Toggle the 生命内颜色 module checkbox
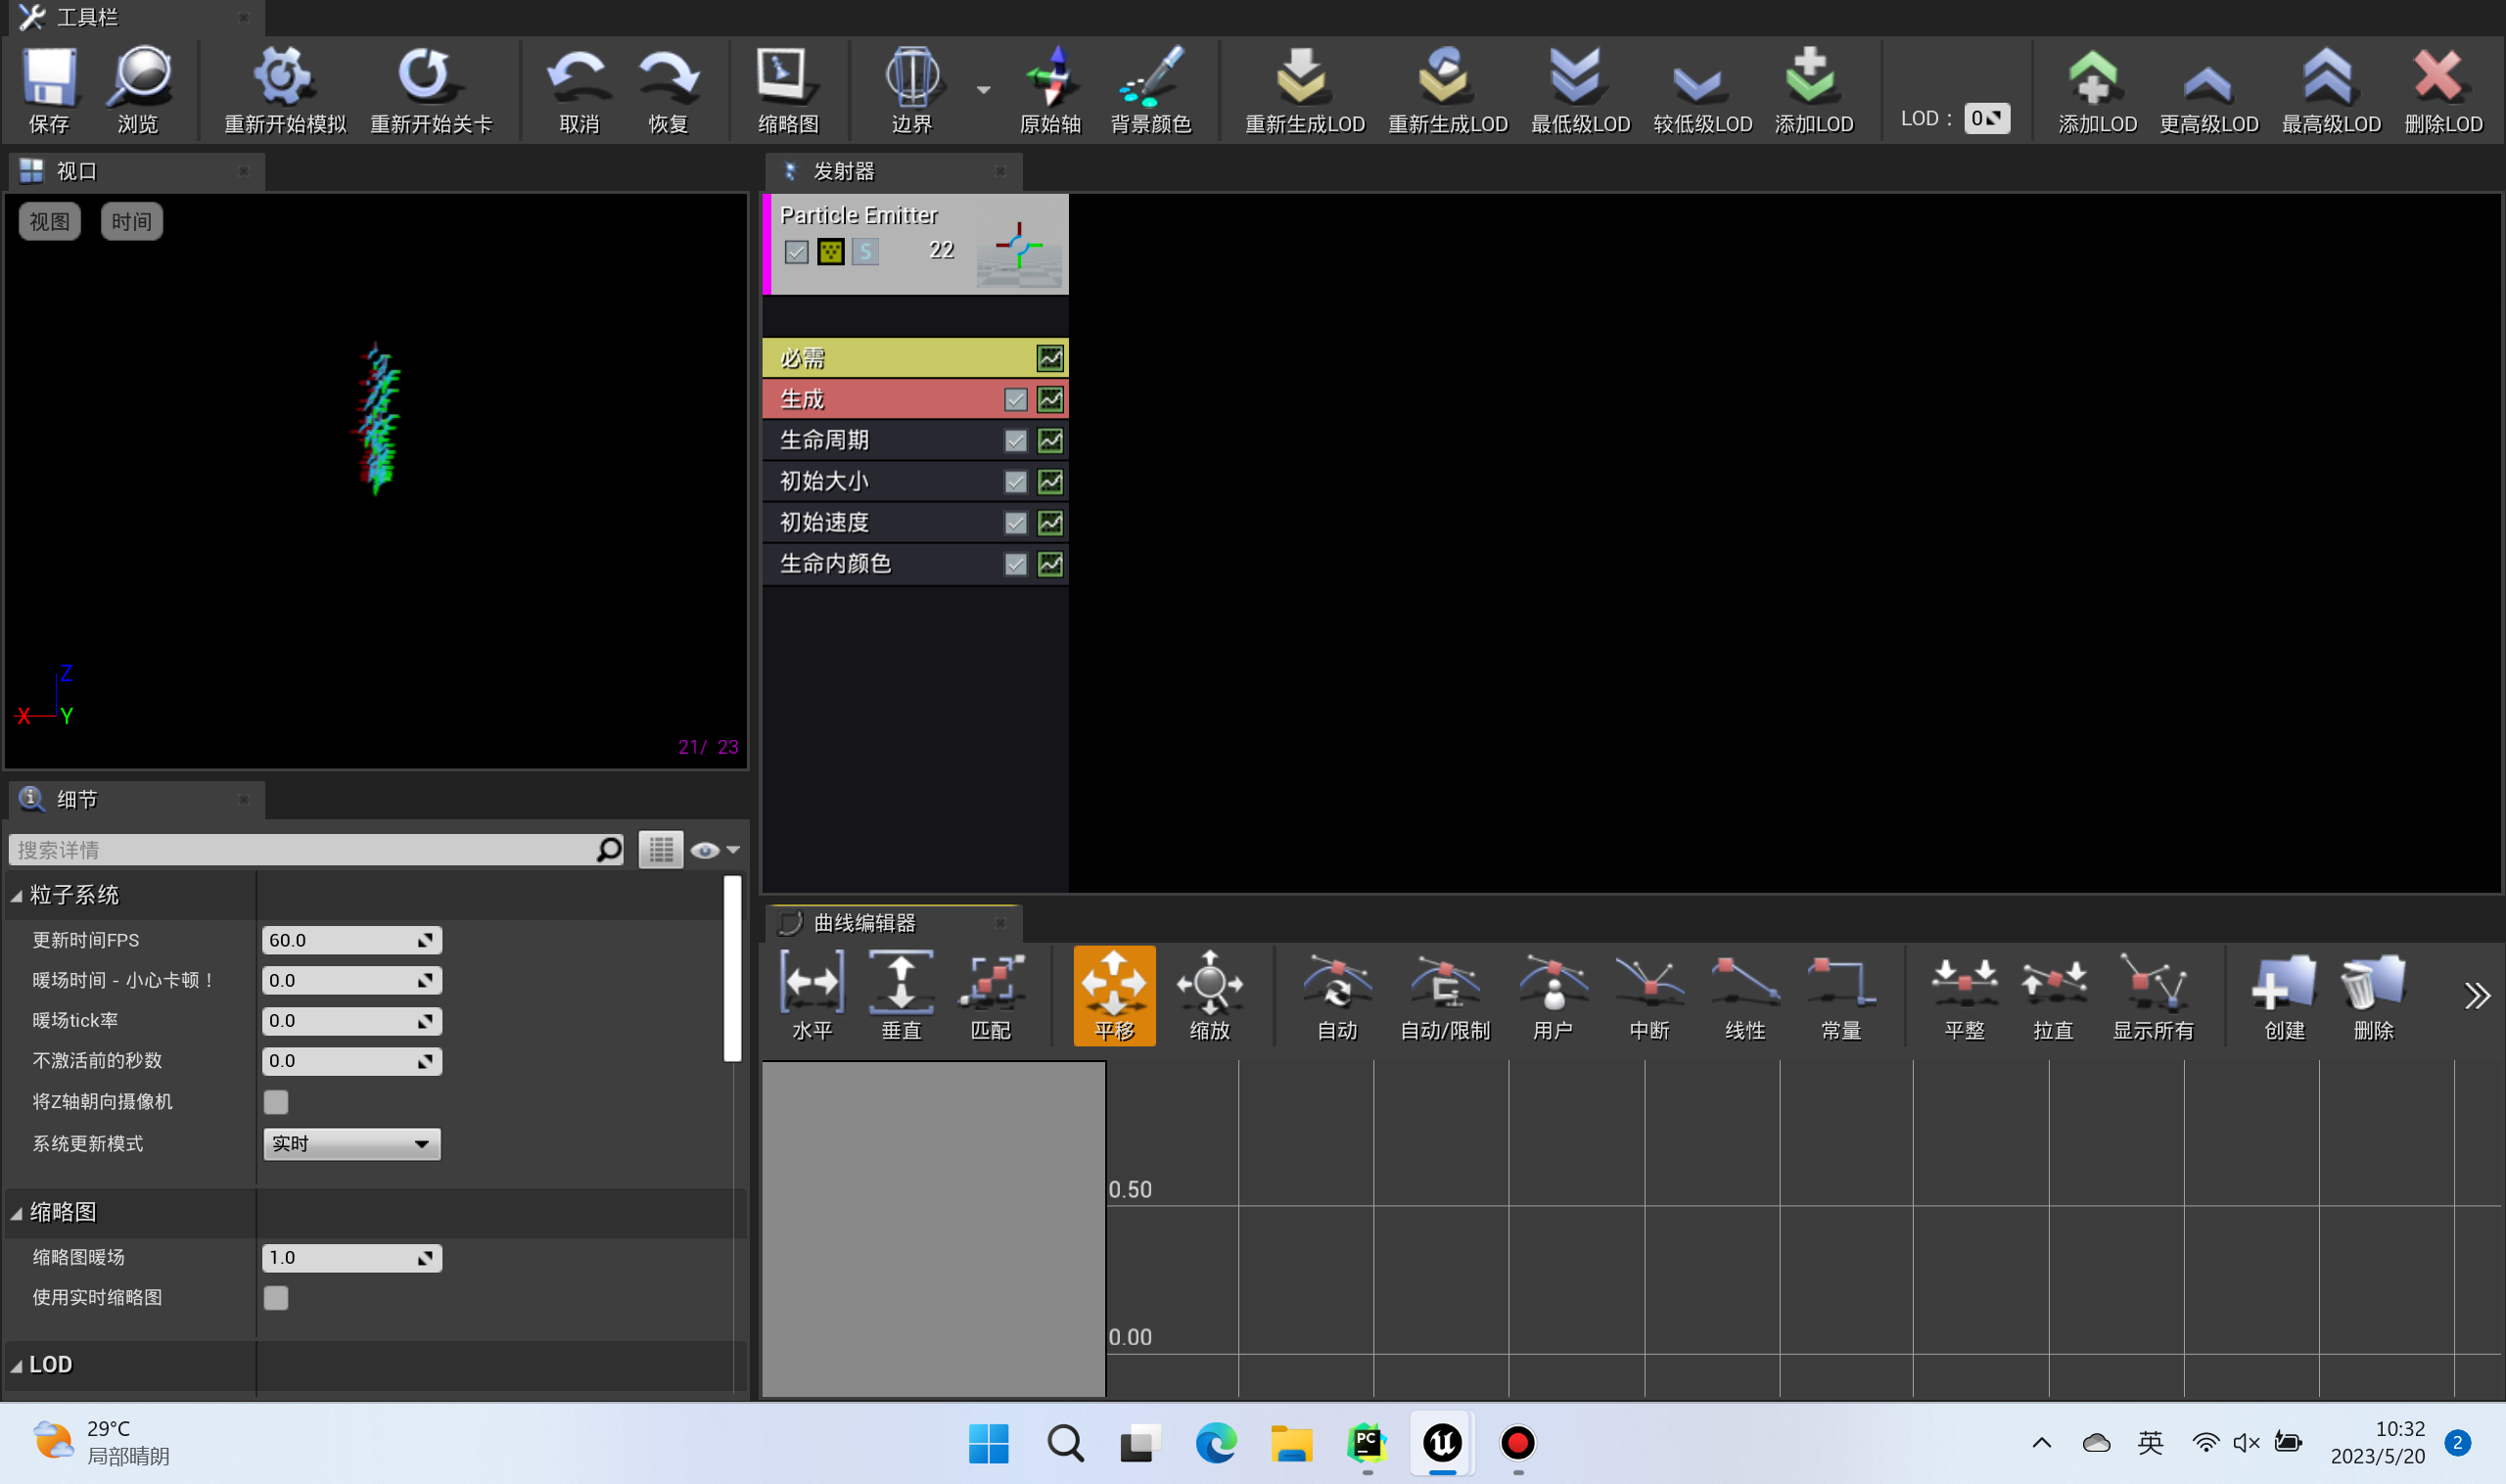 (1015, 563)
